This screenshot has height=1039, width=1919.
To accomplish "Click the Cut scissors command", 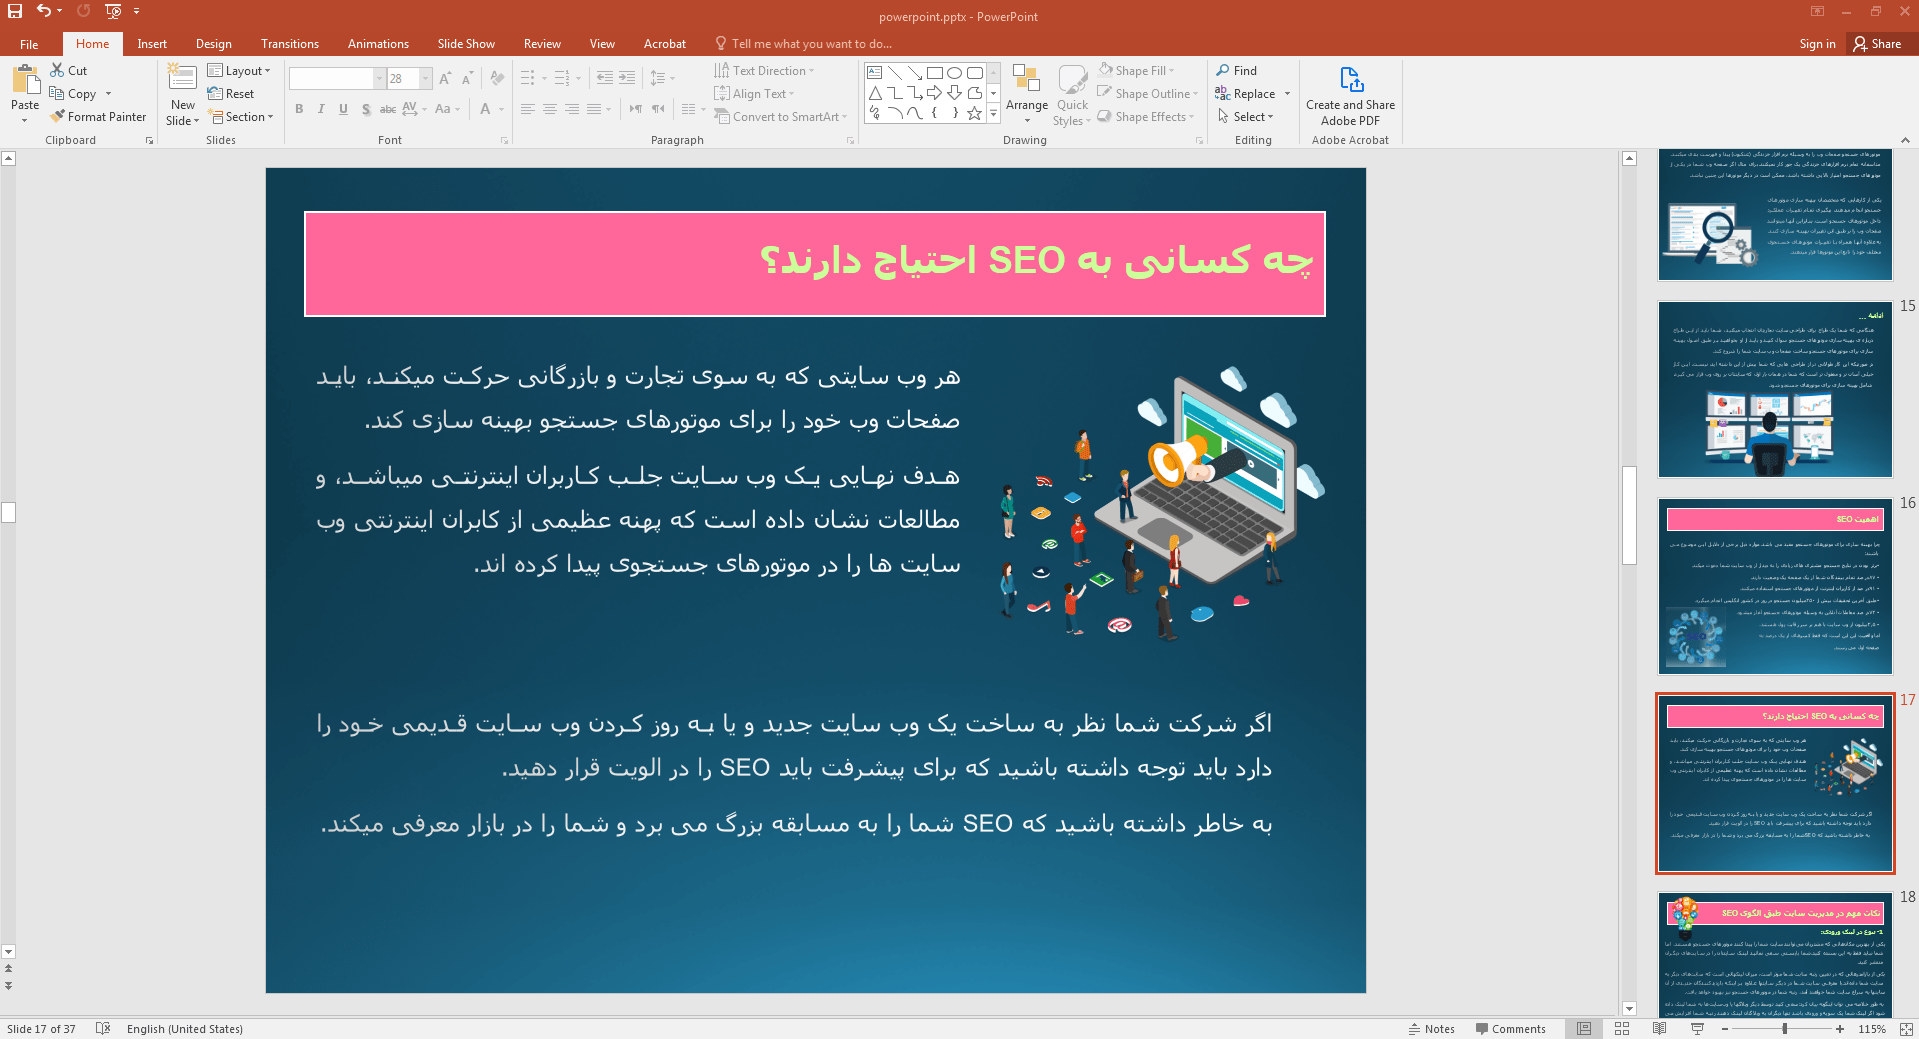I will coord(69,70).
